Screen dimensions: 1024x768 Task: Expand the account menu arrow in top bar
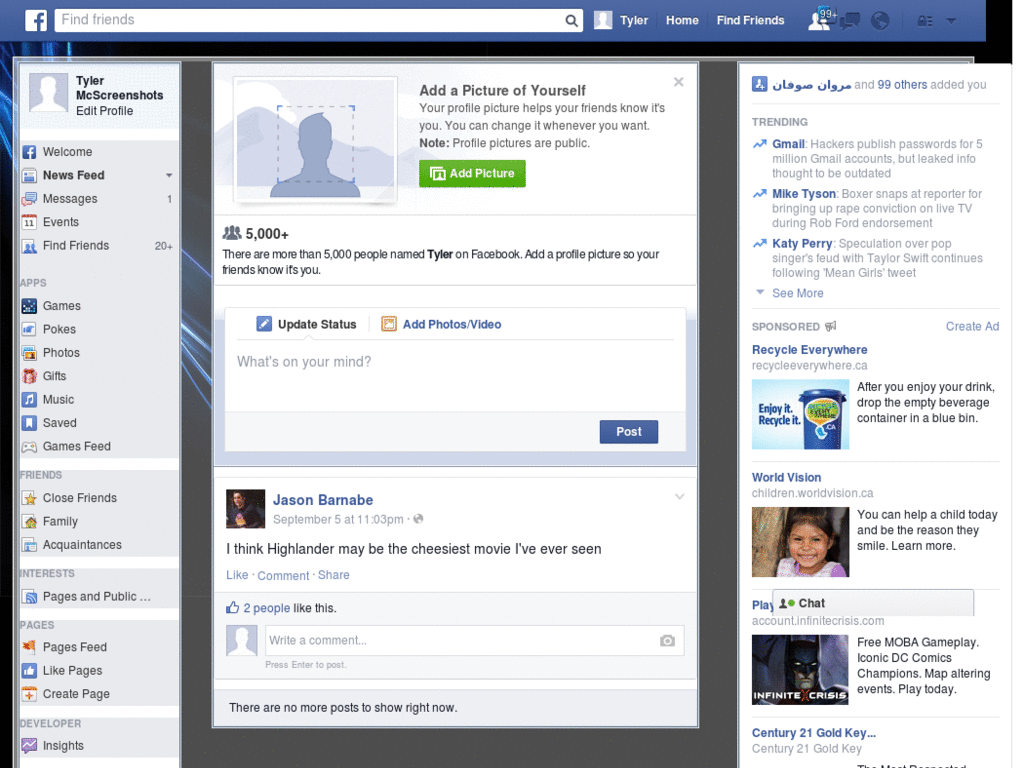click(951, 21)
